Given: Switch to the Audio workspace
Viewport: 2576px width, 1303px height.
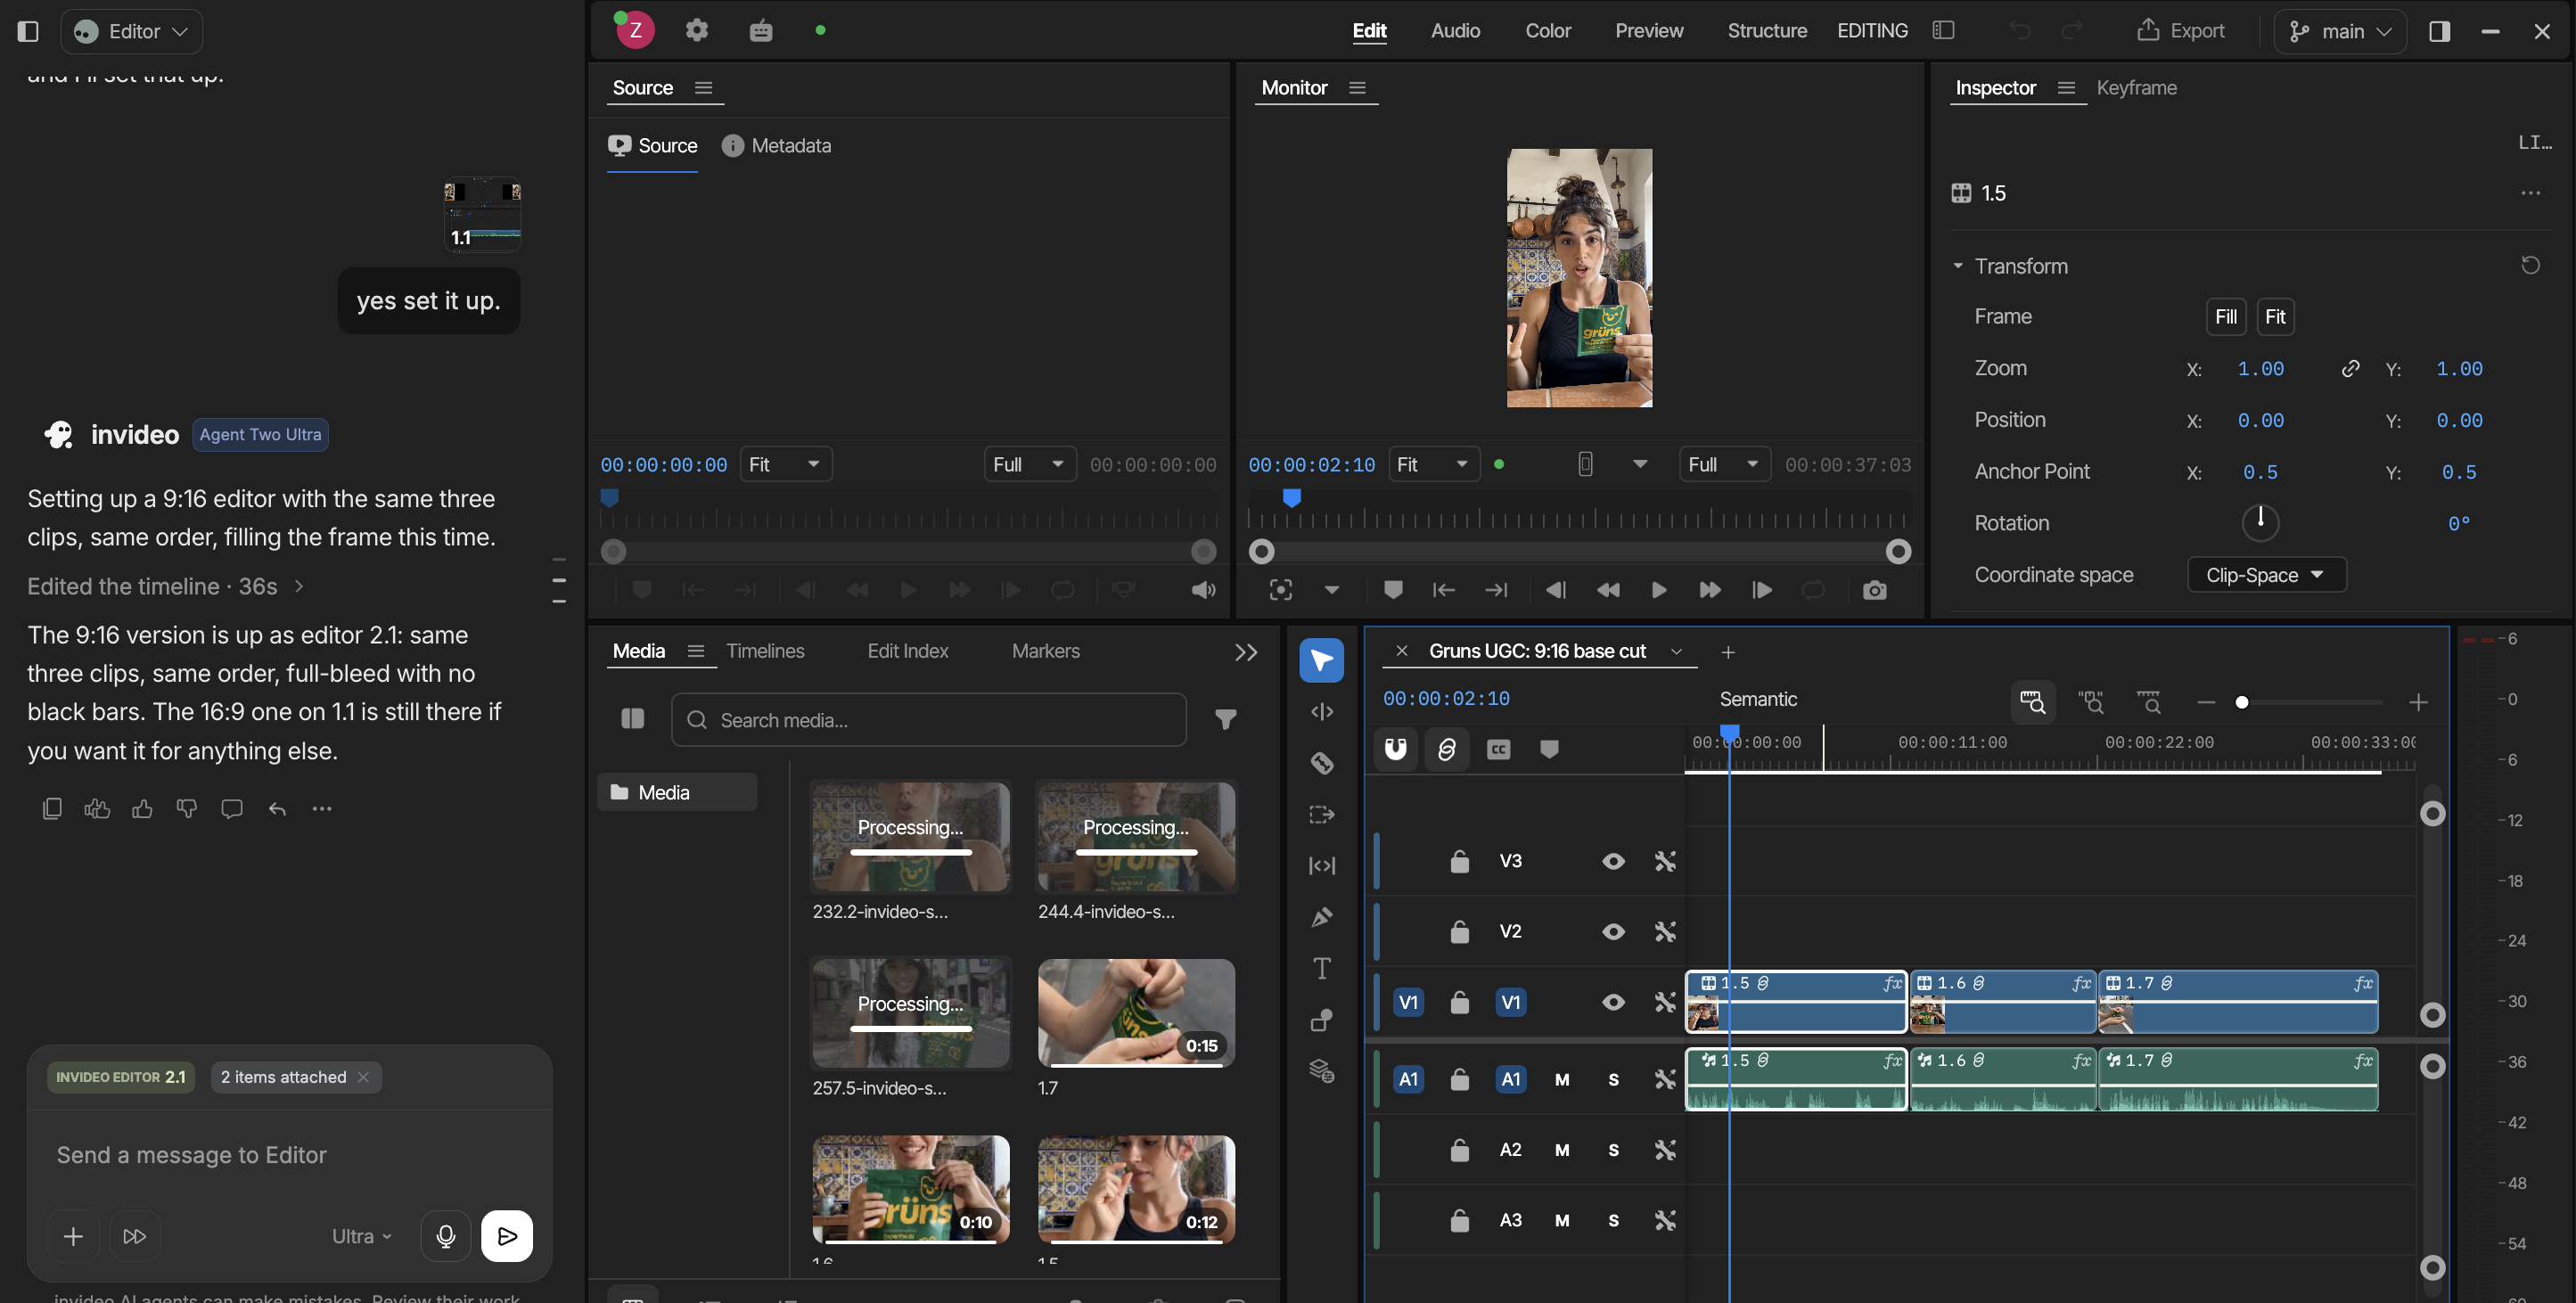Looking at the screenshot, I should (1455, 30).
